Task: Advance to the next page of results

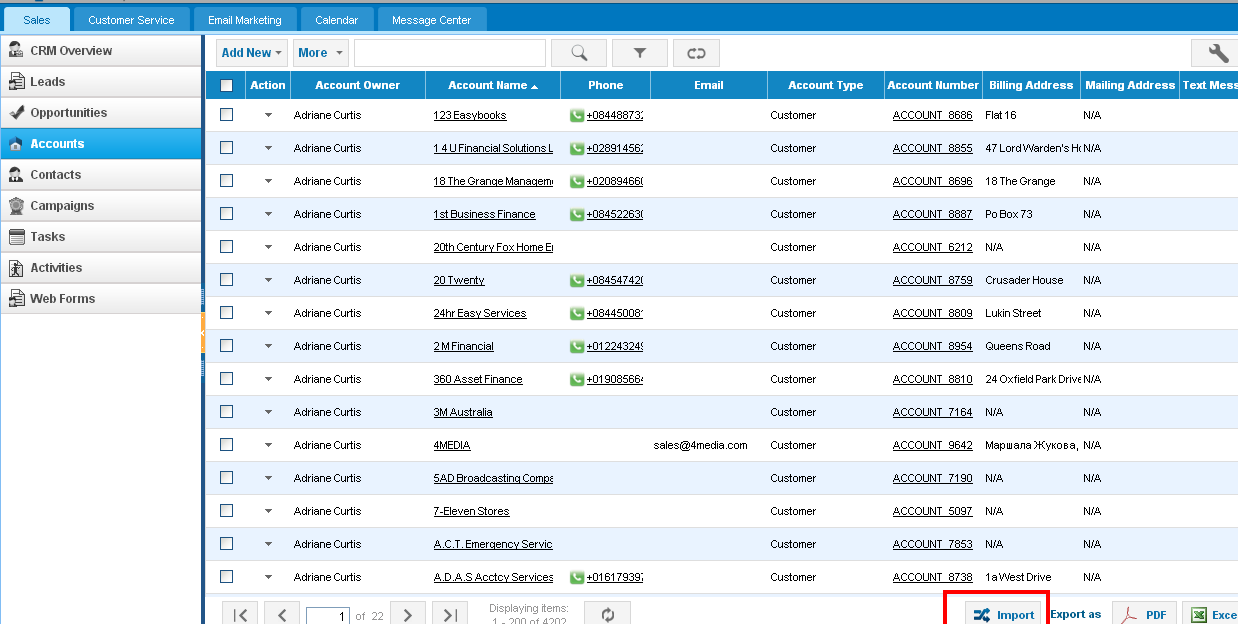Action: click(x=408, y=615)
